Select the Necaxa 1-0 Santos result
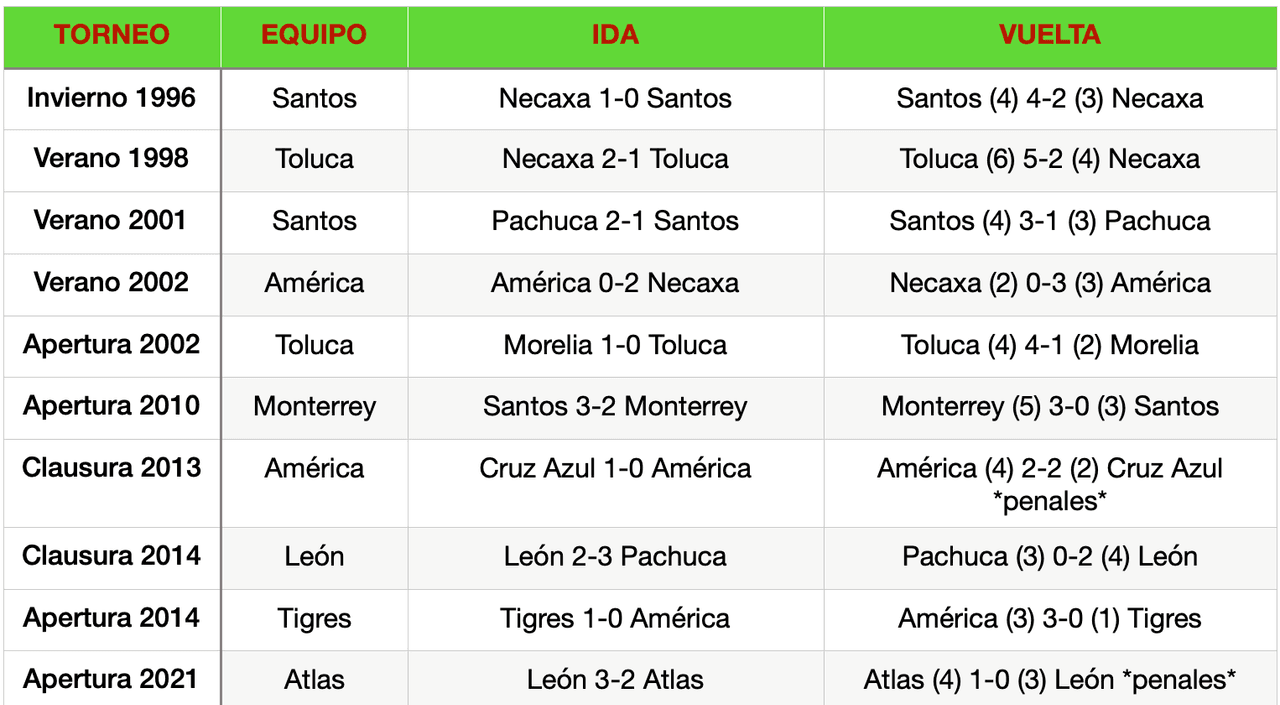 click(x=615, y=98)
